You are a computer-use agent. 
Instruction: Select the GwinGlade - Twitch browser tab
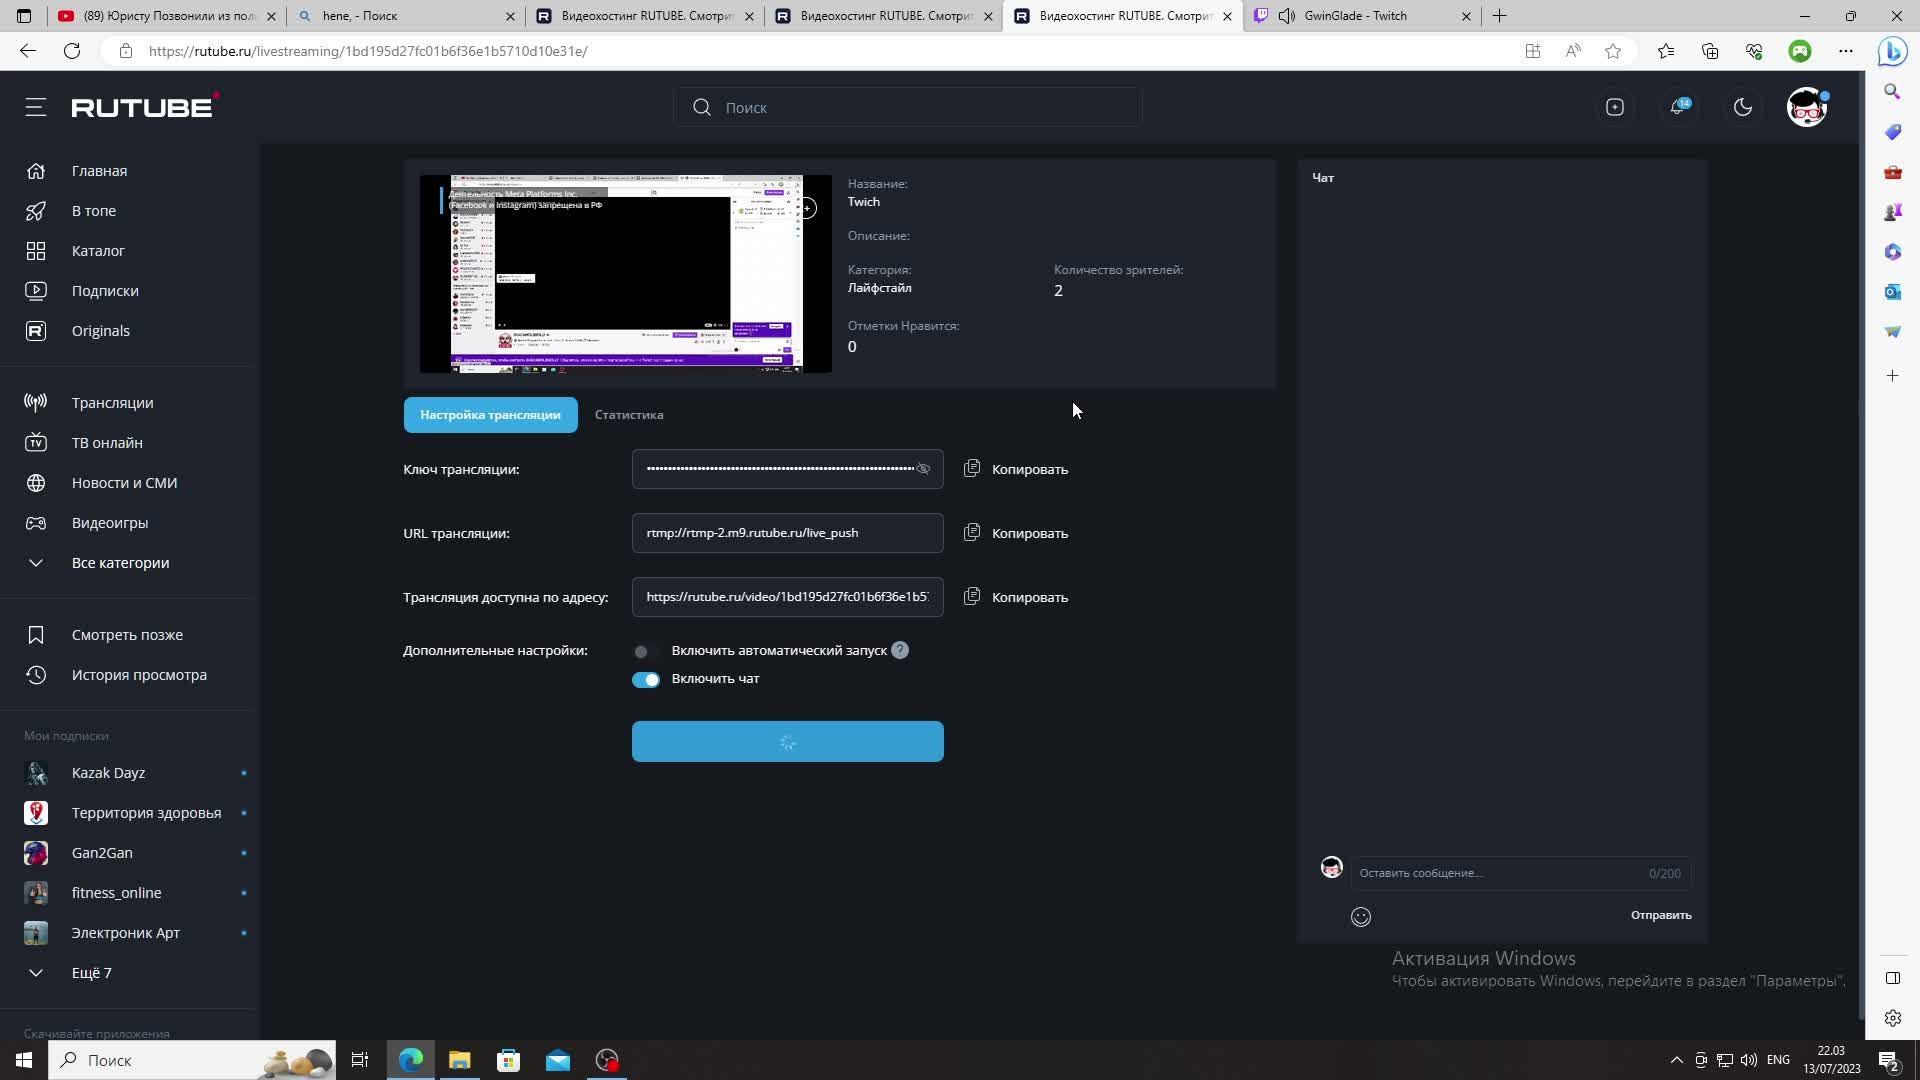coord(1355,16)
